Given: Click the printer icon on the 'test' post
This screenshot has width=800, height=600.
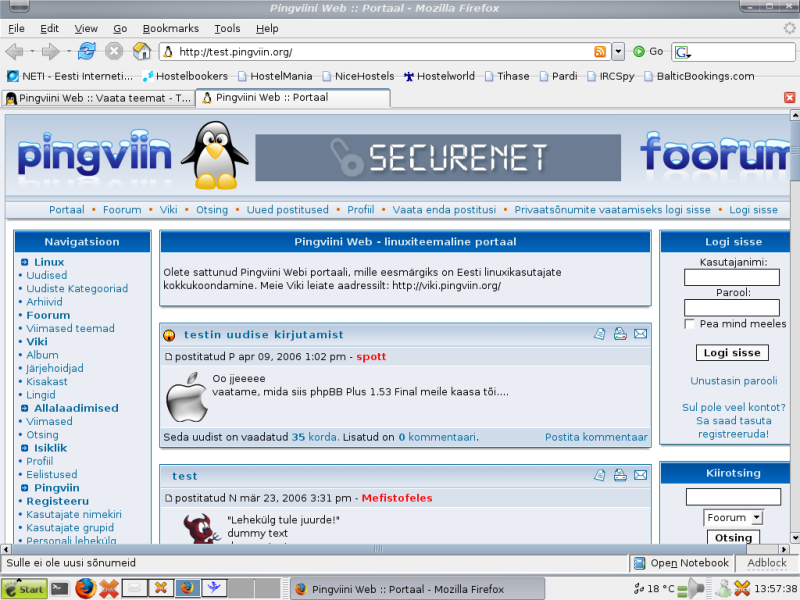Looking at the screenshot, I should pyautogui.click(x=620, y=475).
